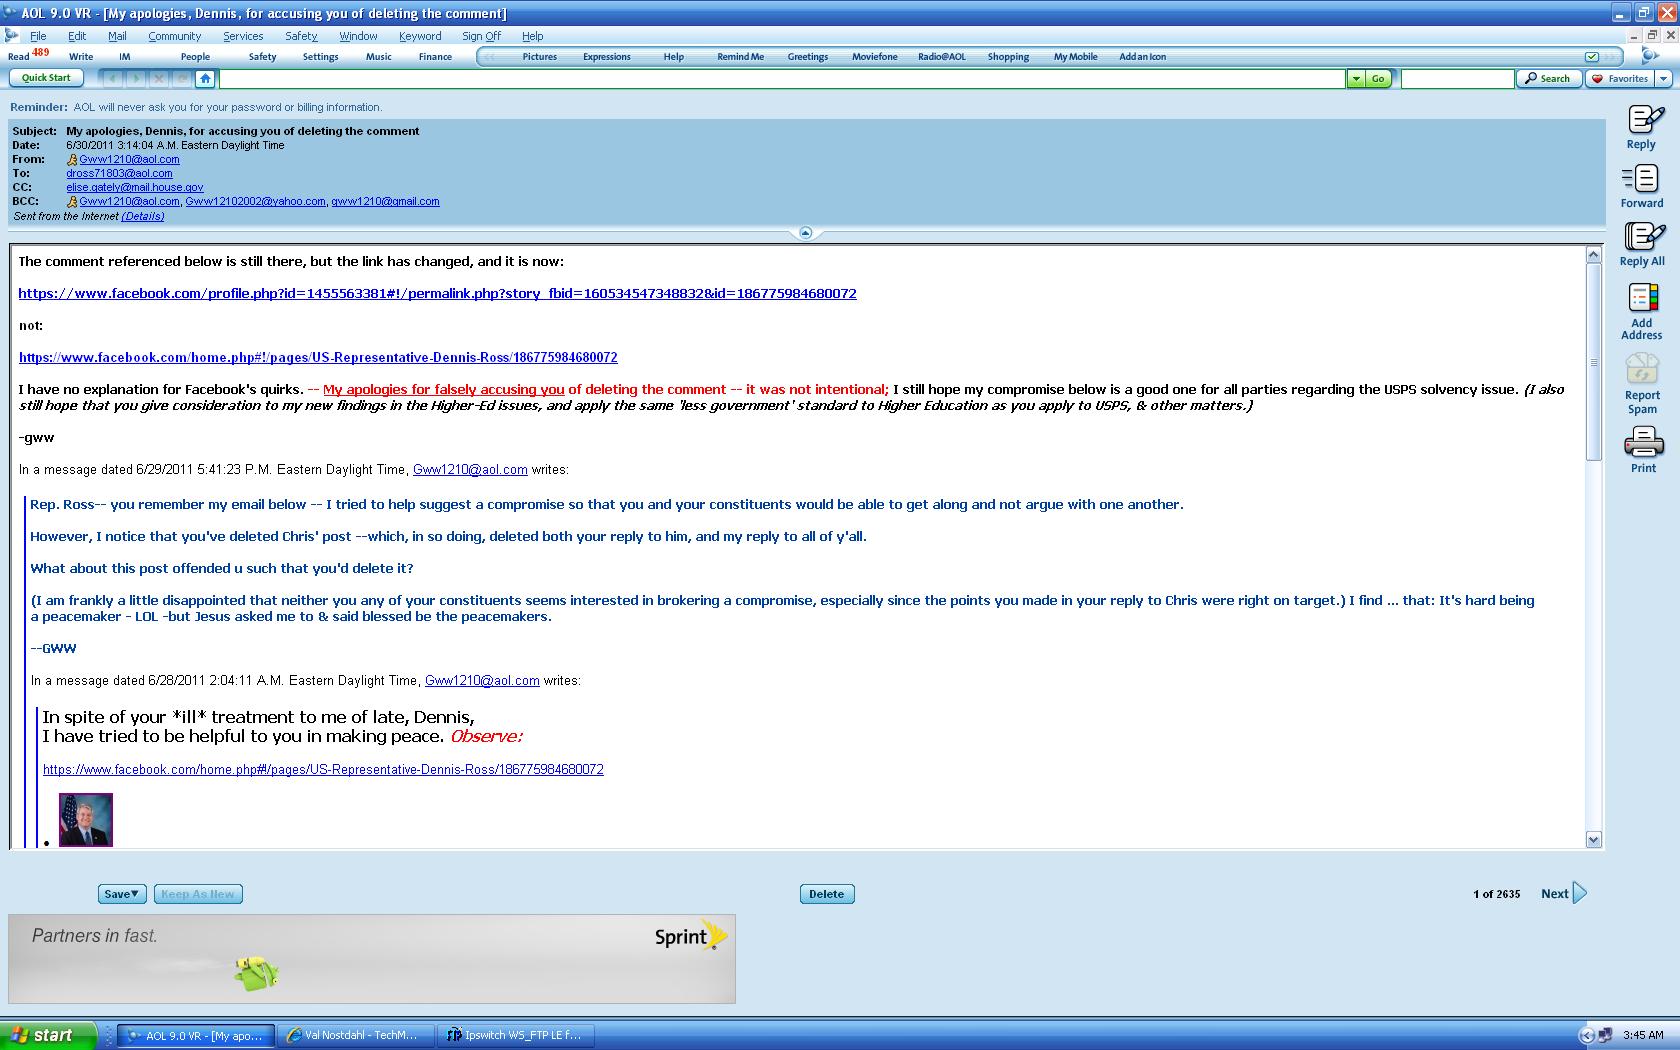Click the message scrollbar up arrow
This screenshot has height=1050, width=1680.
1594,255
